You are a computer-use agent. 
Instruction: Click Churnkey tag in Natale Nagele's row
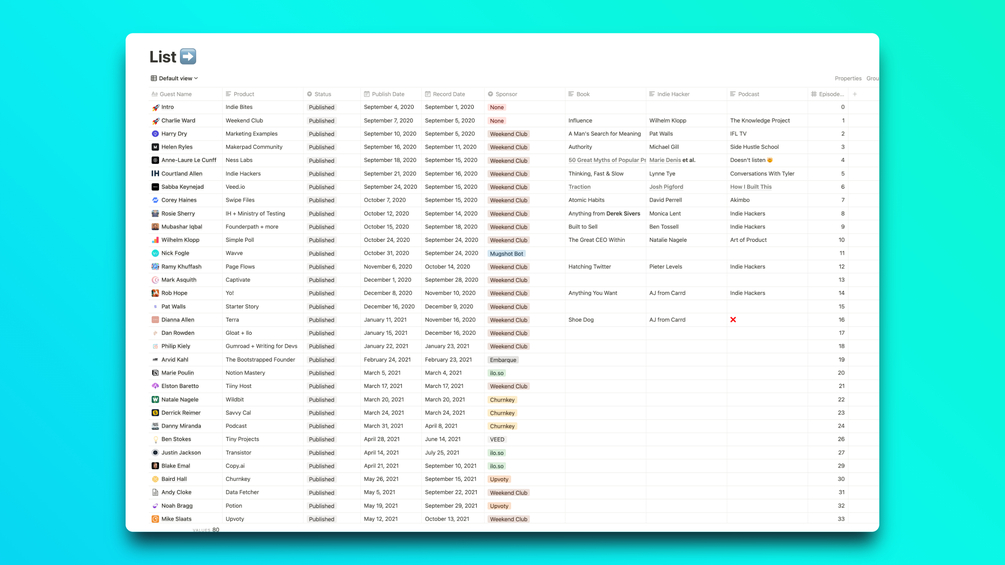click(x=502, y=400)
